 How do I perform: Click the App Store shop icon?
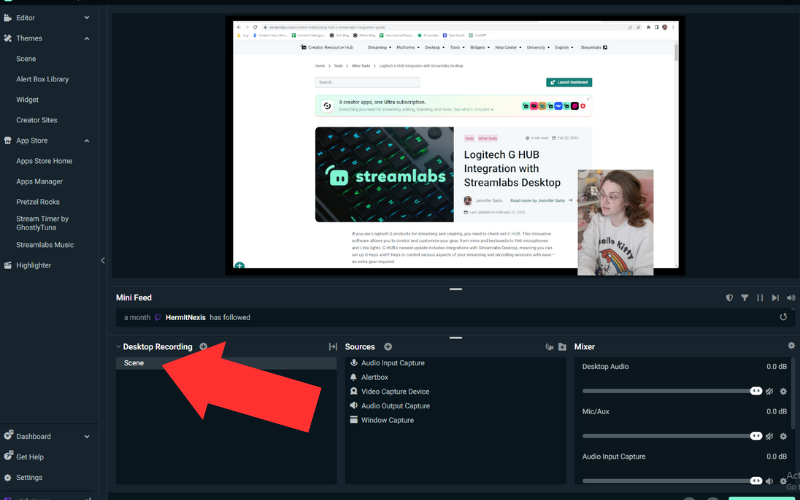point(8,140)
